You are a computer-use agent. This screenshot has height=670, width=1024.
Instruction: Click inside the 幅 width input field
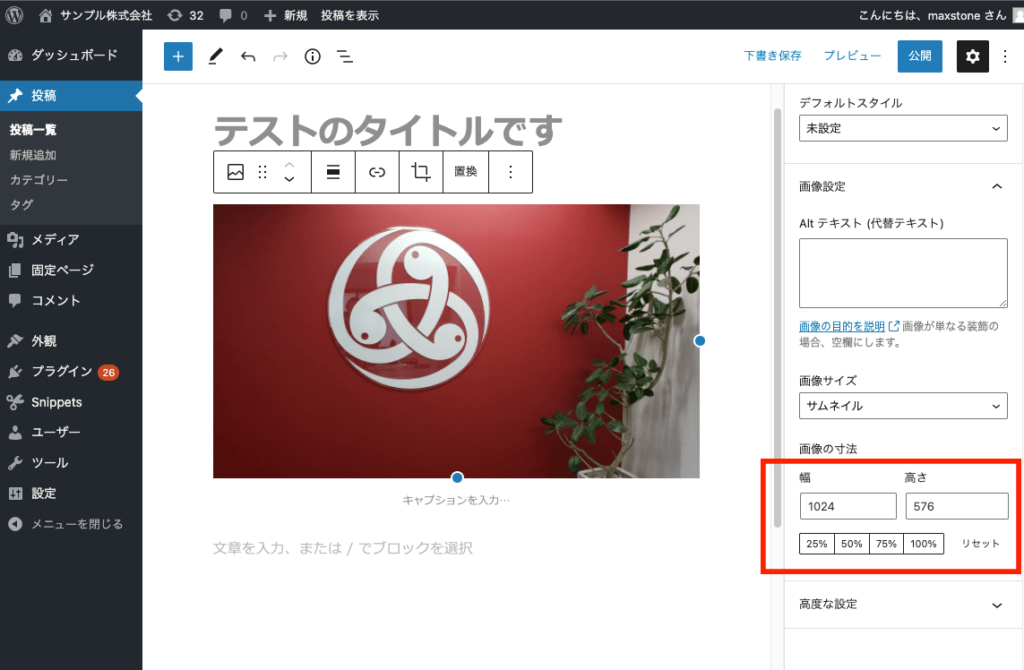point(848,506)
